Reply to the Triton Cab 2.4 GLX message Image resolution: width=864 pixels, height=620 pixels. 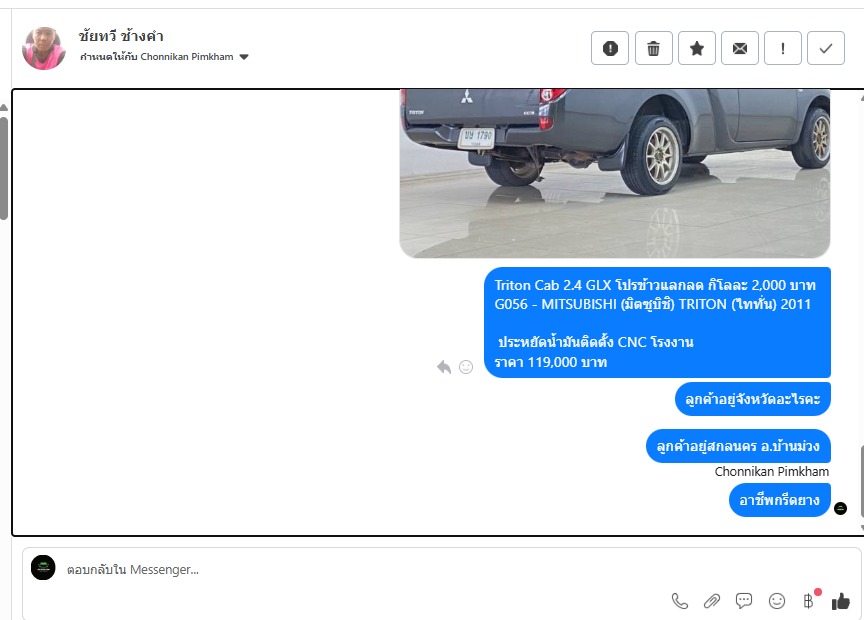444,367
